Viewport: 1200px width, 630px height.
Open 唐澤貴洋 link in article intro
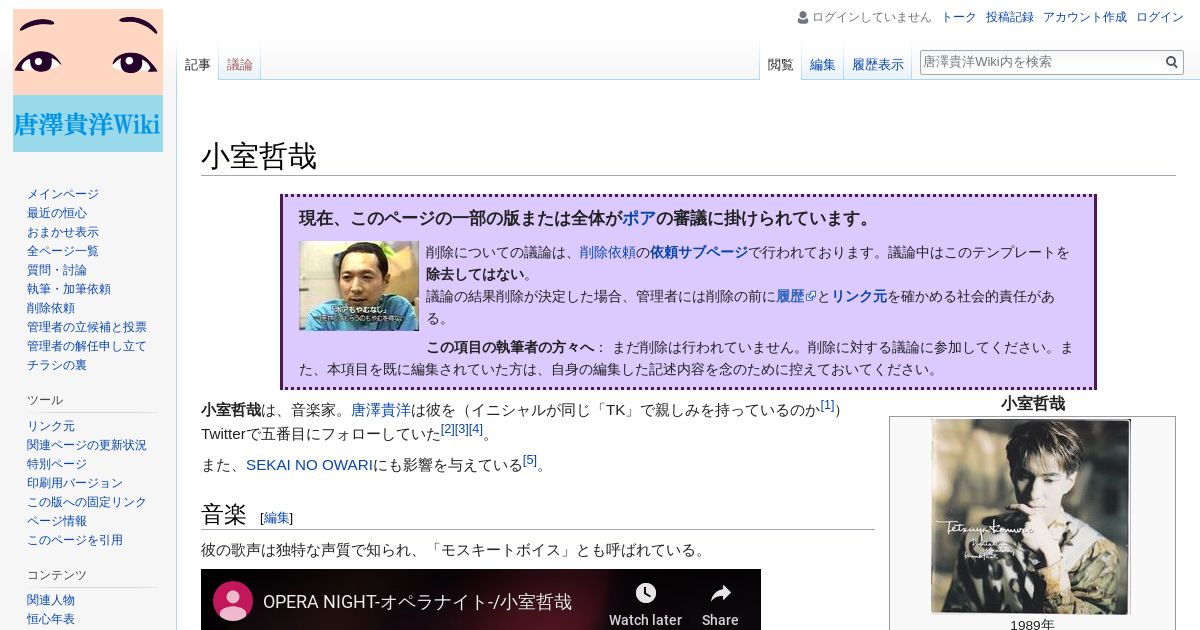click(381, 410)
